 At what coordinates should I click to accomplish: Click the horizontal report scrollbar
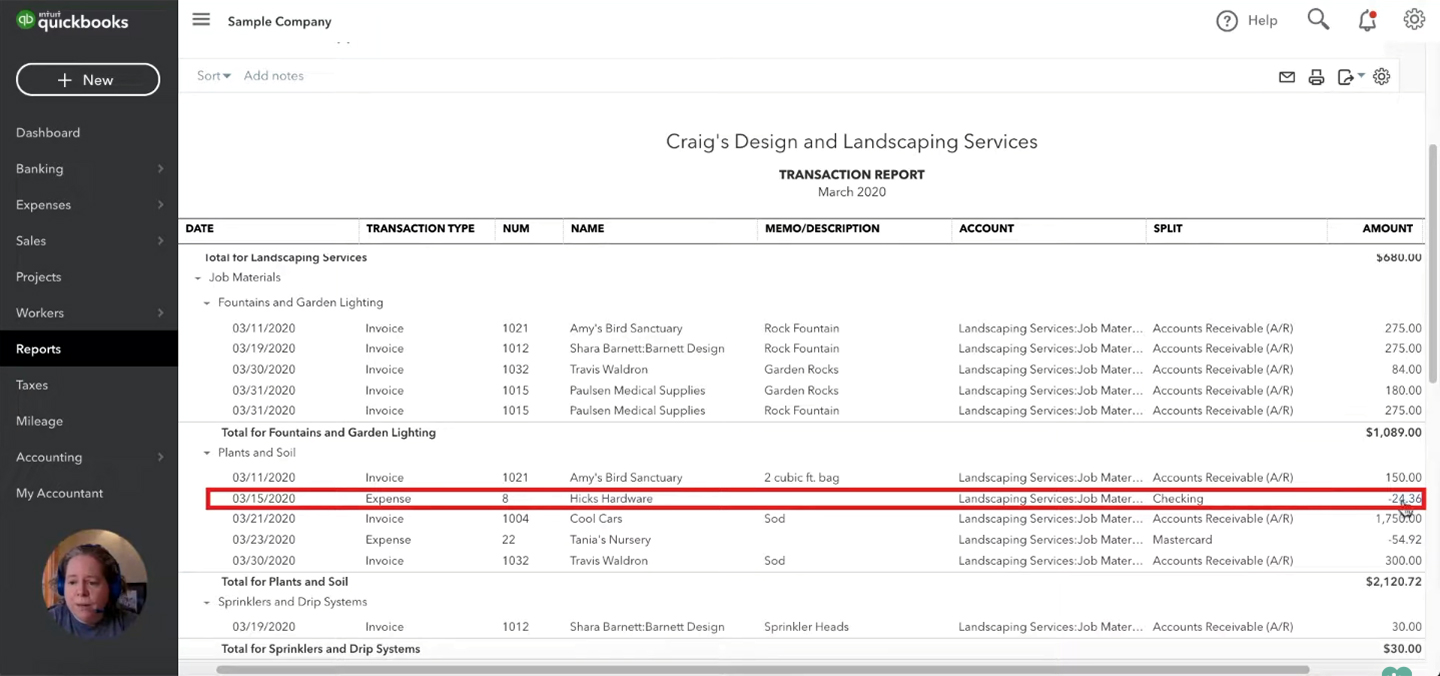[x=763, y=669]
